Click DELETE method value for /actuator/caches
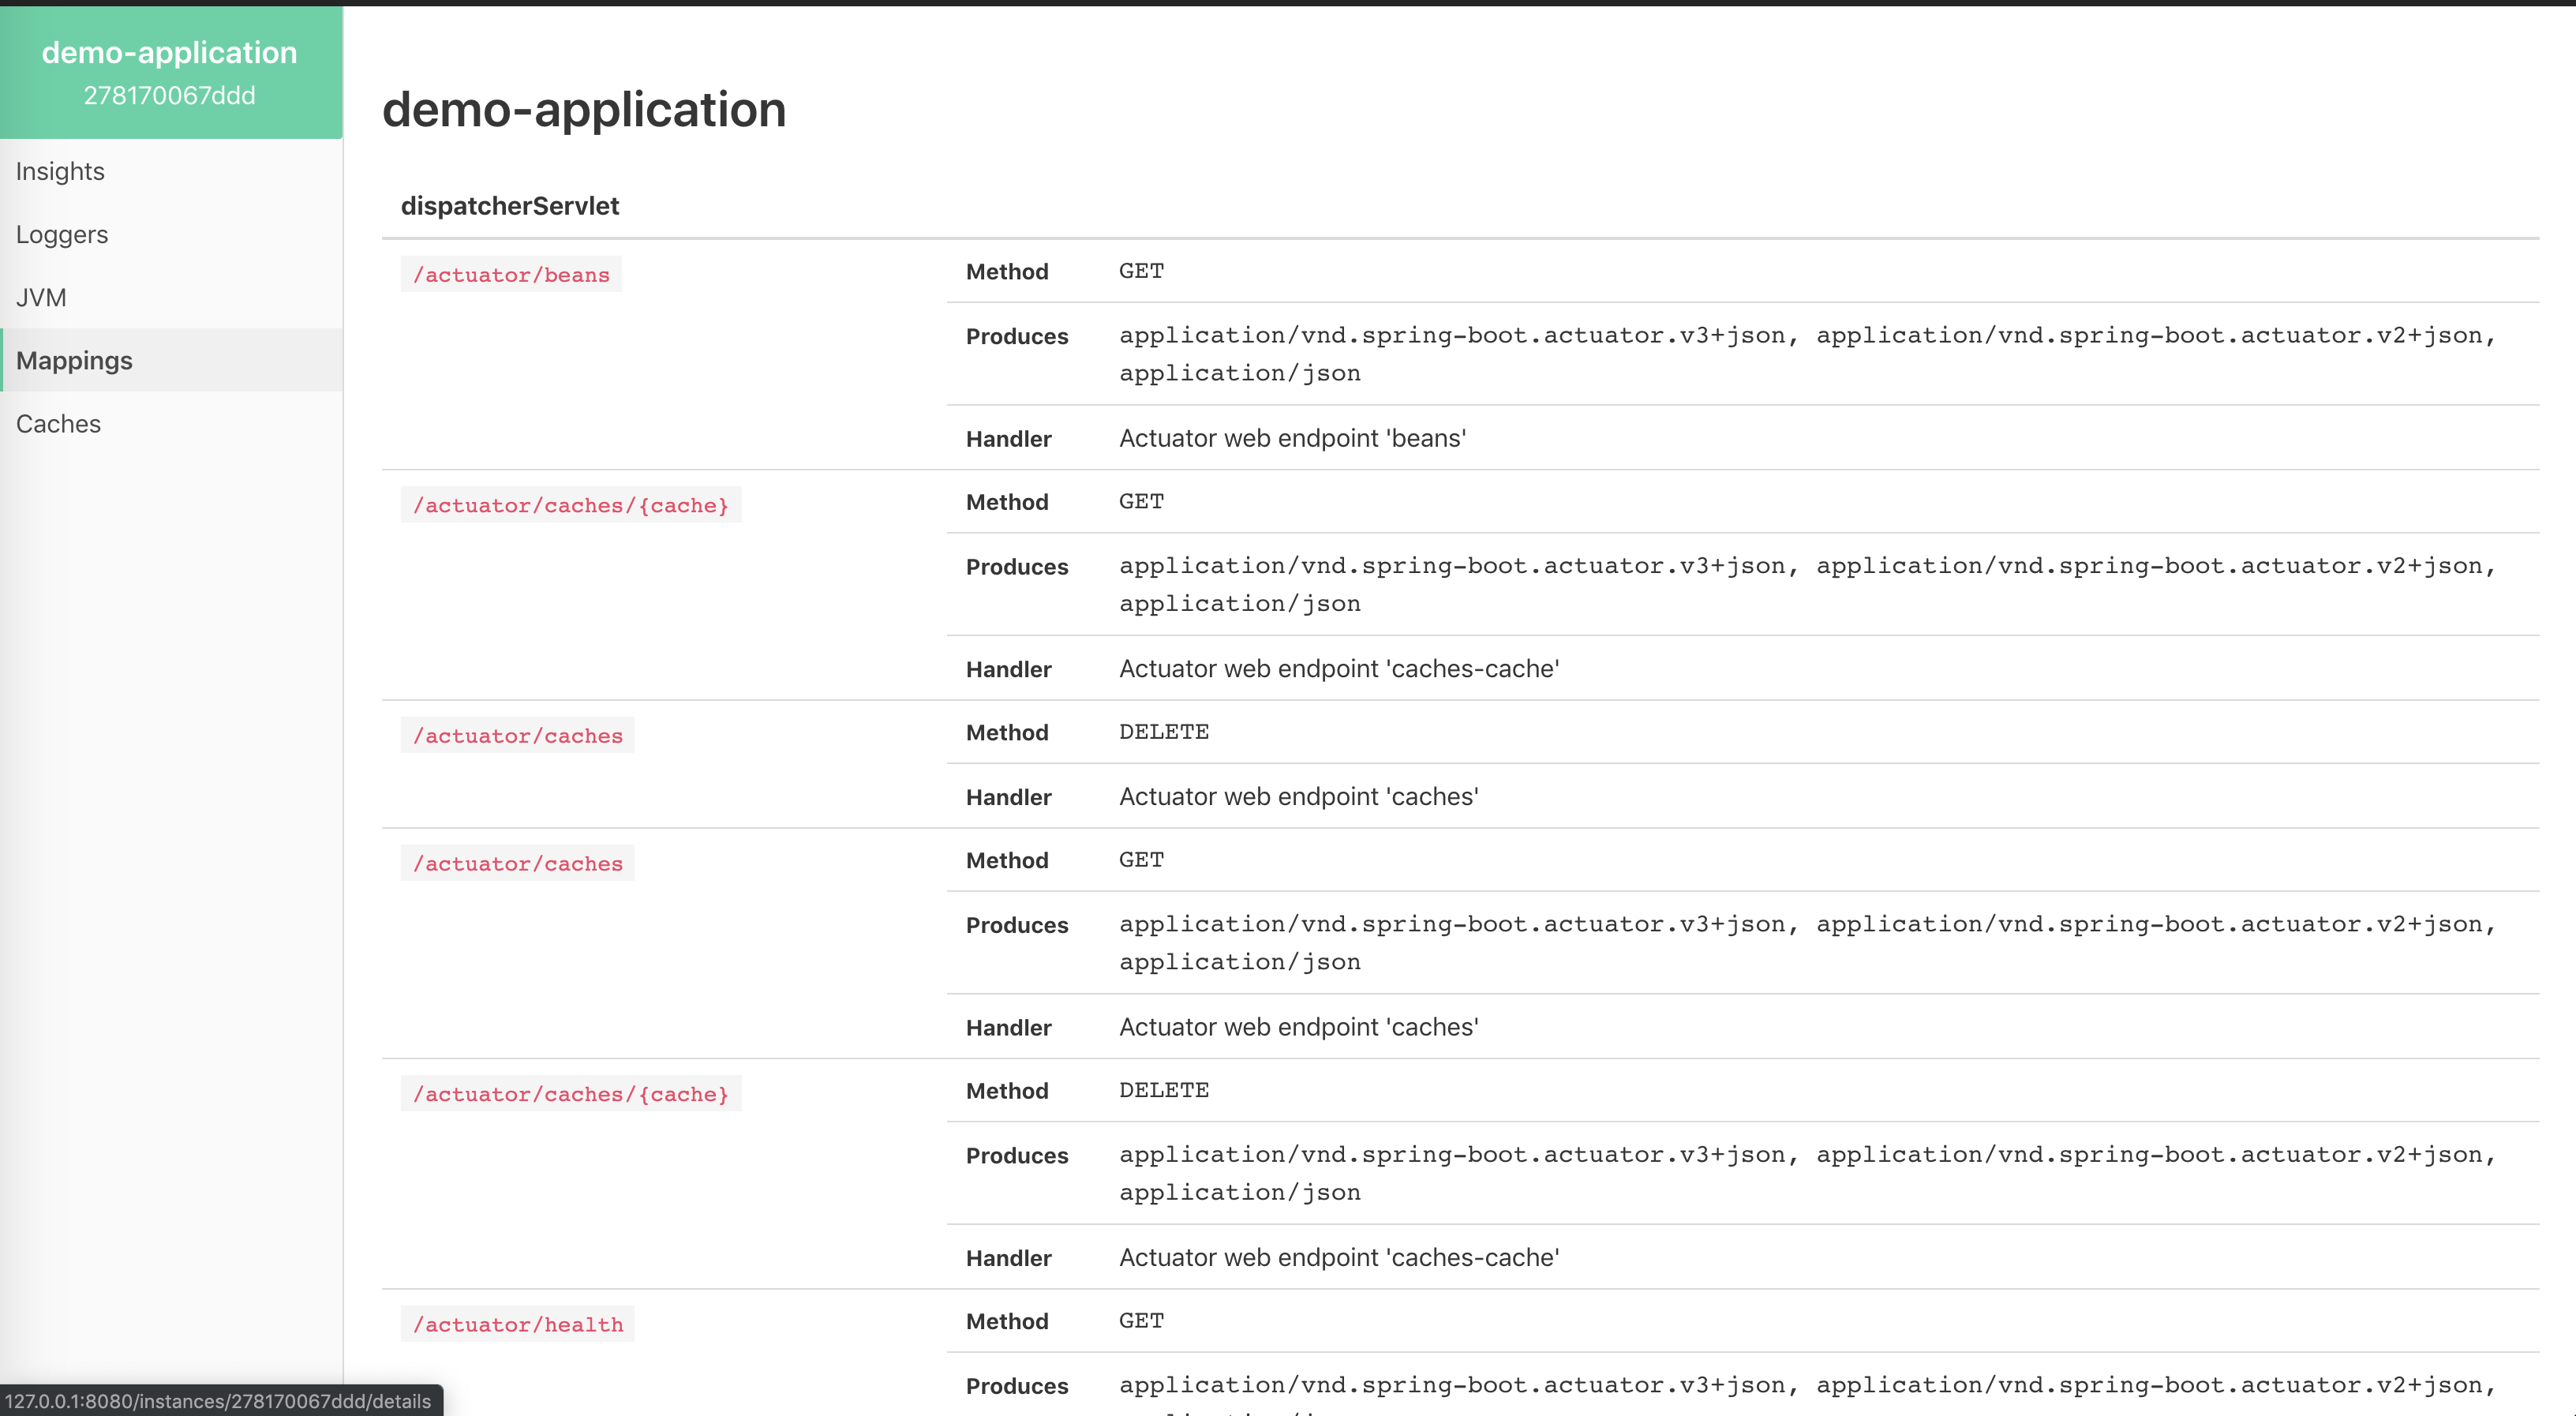2576x1416 pixels. point(1163,732)
